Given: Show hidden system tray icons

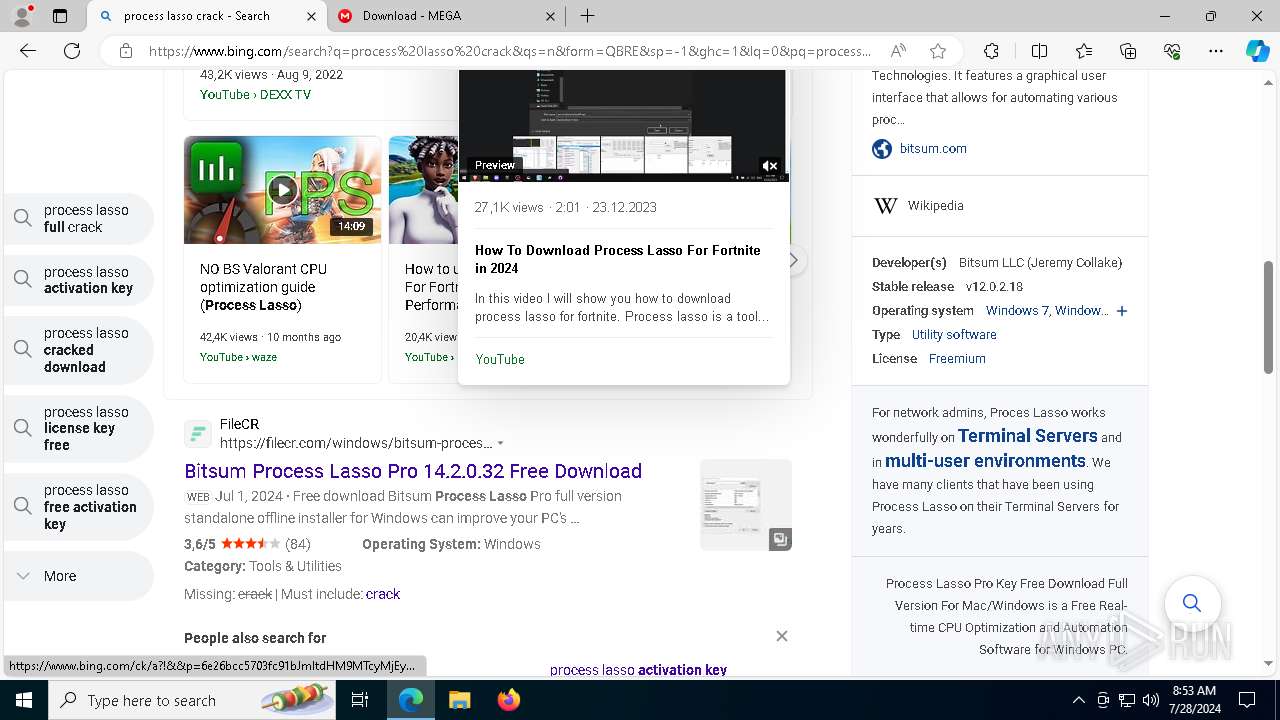Looking at the screenshot, I should (x=1078, y=700).
